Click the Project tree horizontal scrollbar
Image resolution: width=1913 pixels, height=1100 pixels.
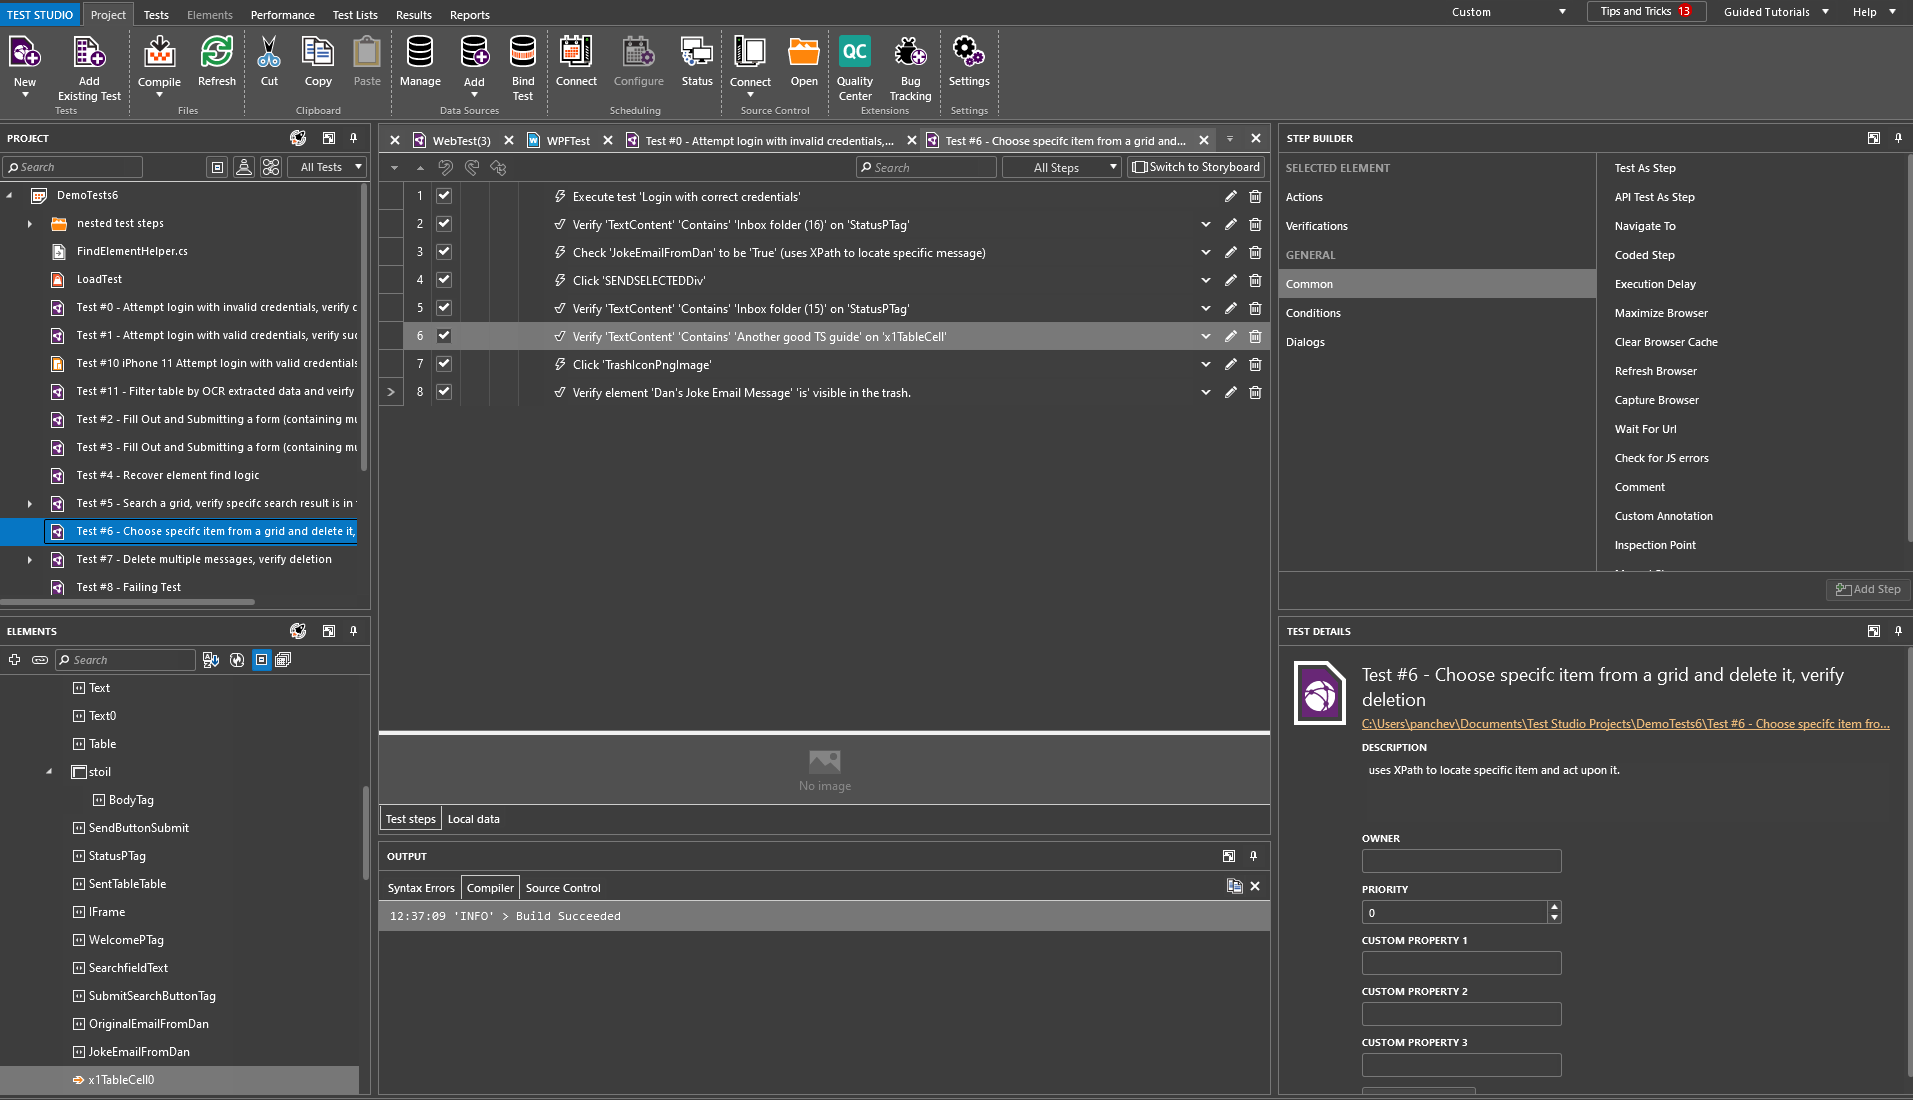point(128,602)
